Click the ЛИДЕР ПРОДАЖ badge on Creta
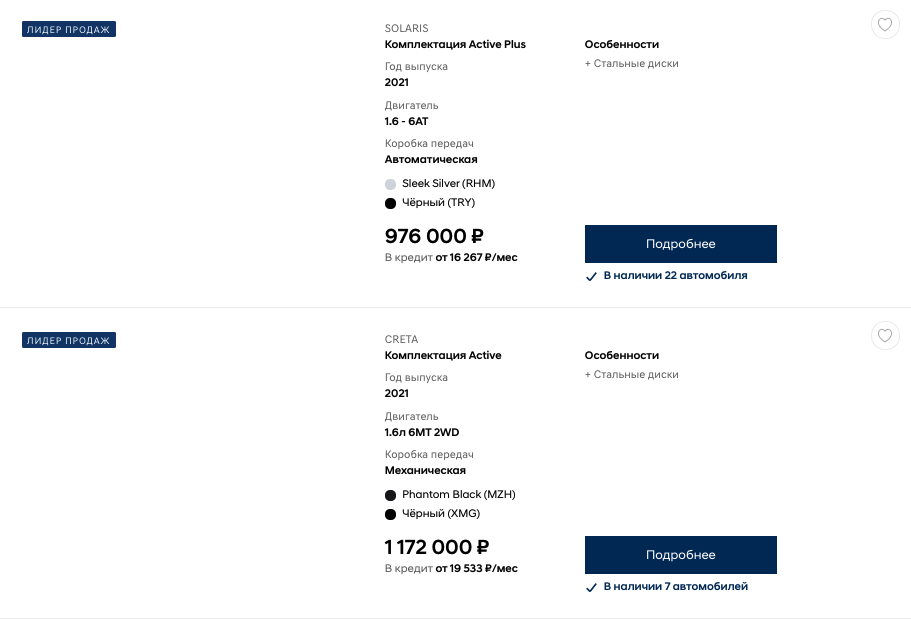 pos(69,340)
